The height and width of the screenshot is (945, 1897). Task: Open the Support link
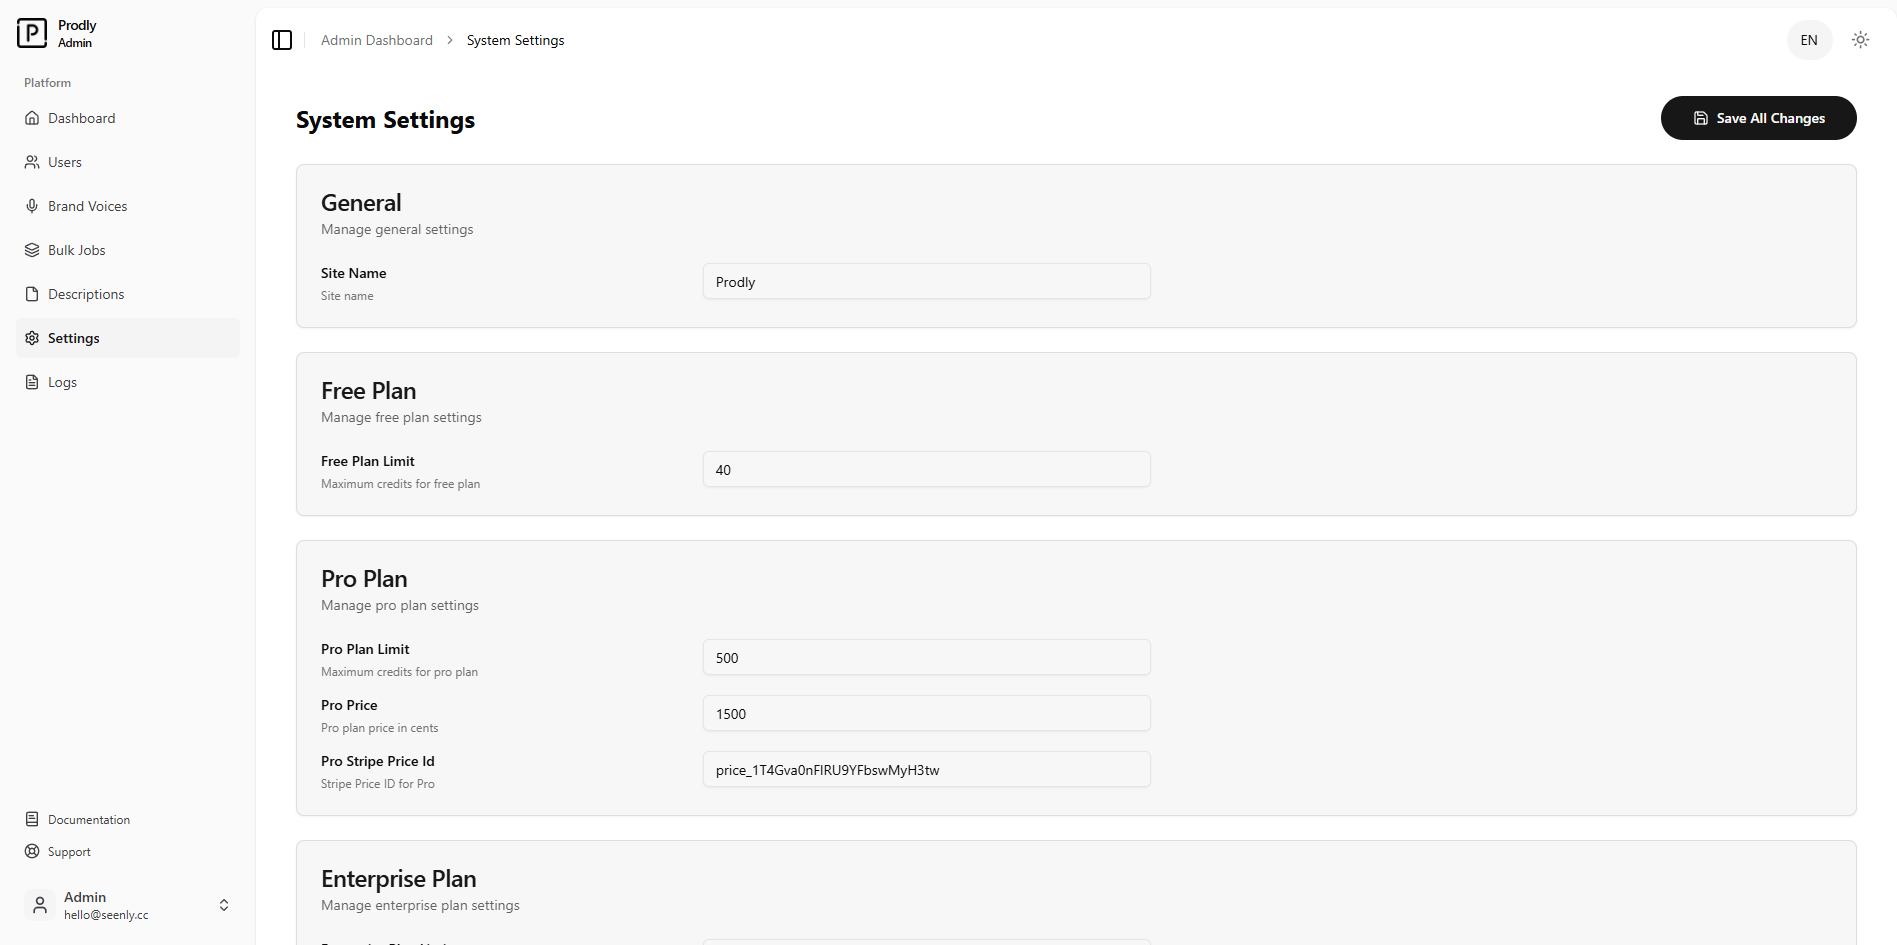tap(69, 852)
